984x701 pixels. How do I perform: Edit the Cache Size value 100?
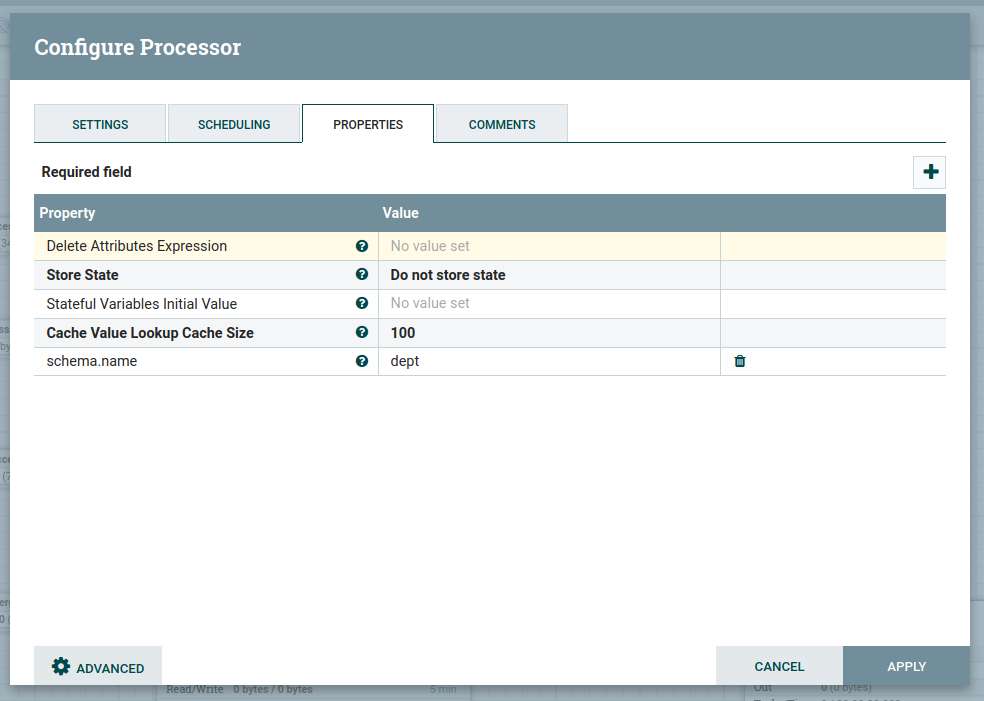(548, 333)
